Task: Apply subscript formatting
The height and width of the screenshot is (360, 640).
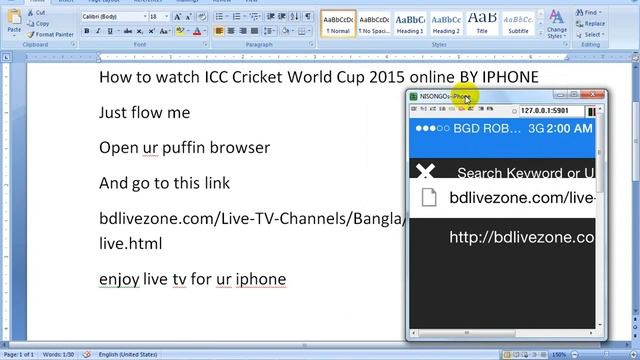Action: click(140, 31)
